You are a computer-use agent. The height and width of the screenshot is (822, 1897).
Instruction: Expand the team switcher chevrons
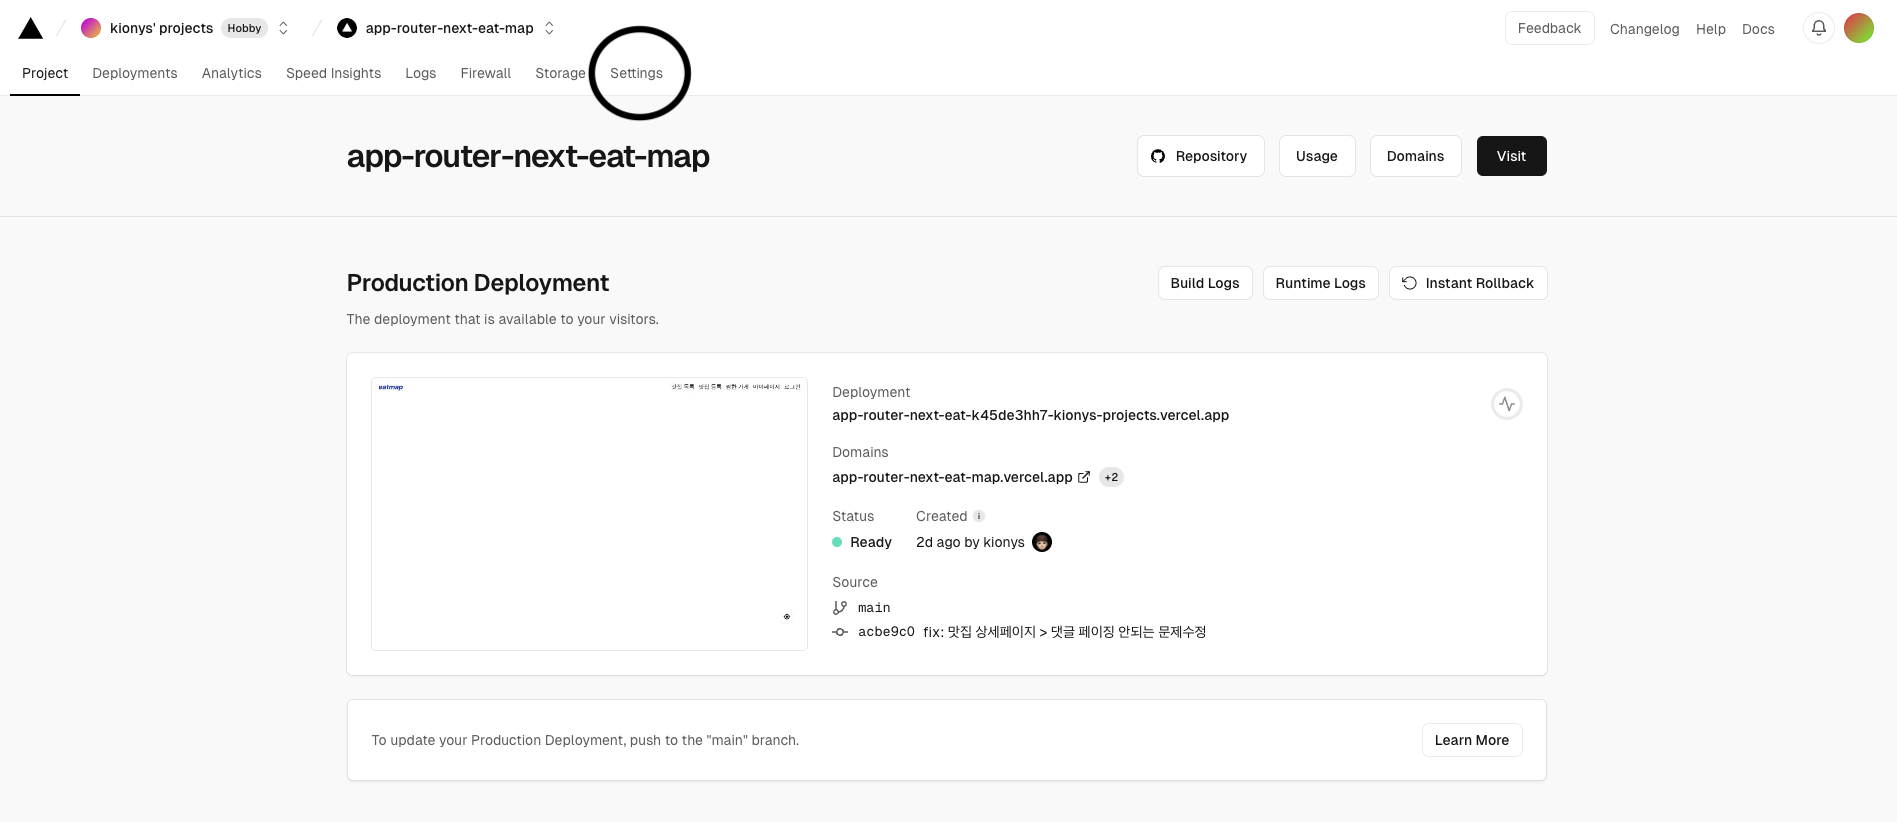click(x=283, y=28)
